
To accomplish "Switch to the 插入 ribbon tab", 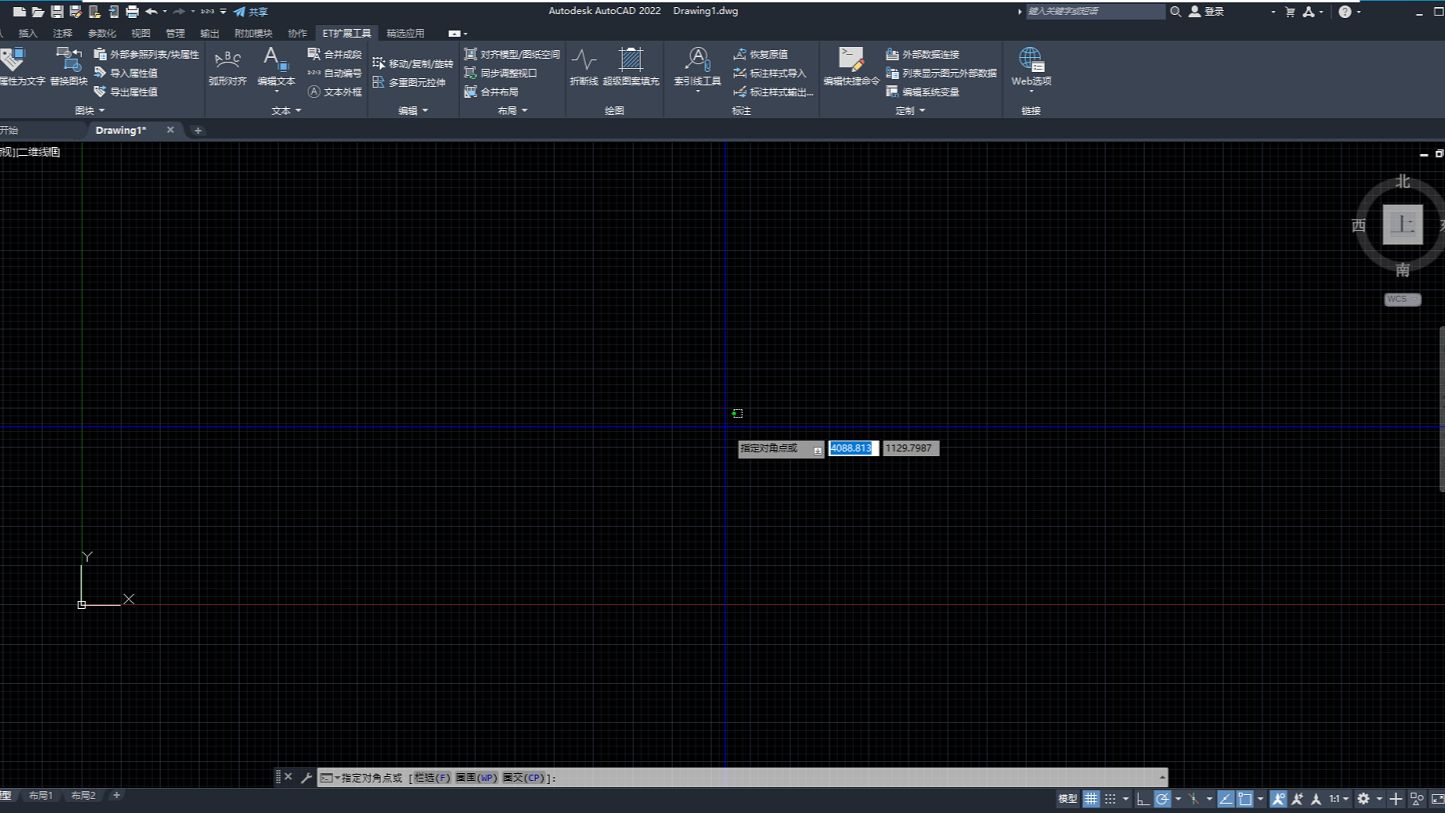I will (28, 33).
